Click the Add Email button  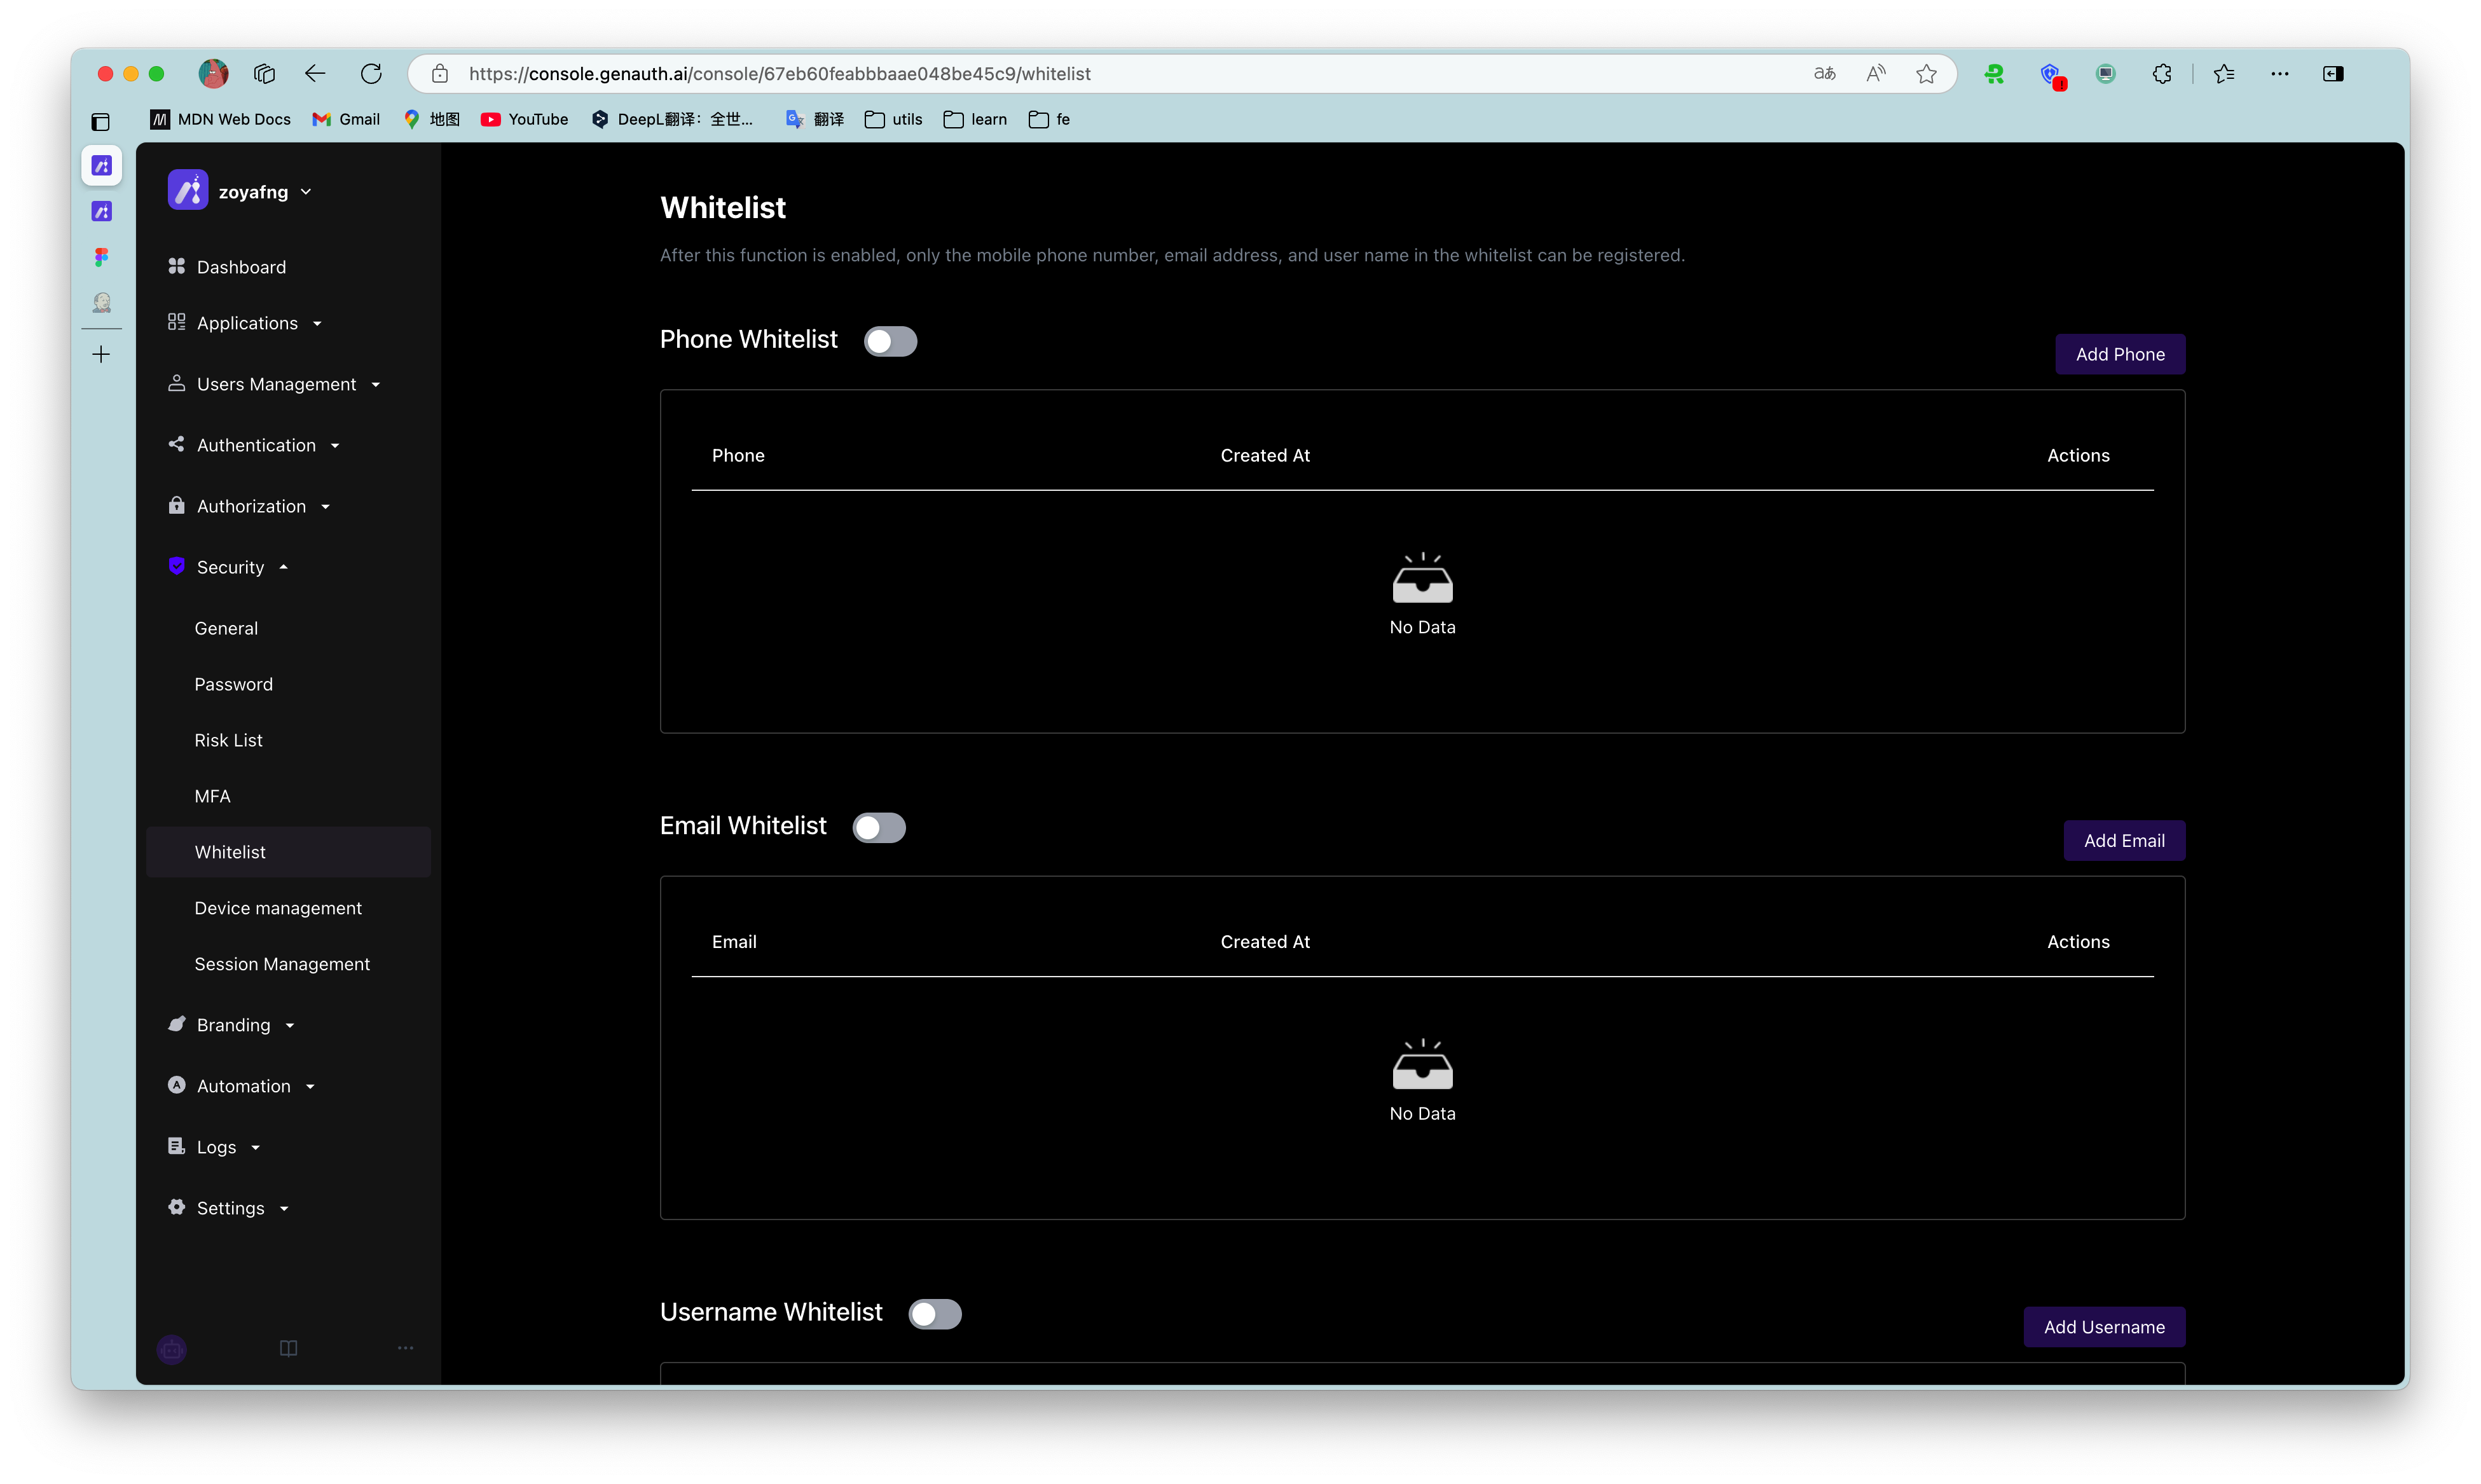click(2124, 840)
